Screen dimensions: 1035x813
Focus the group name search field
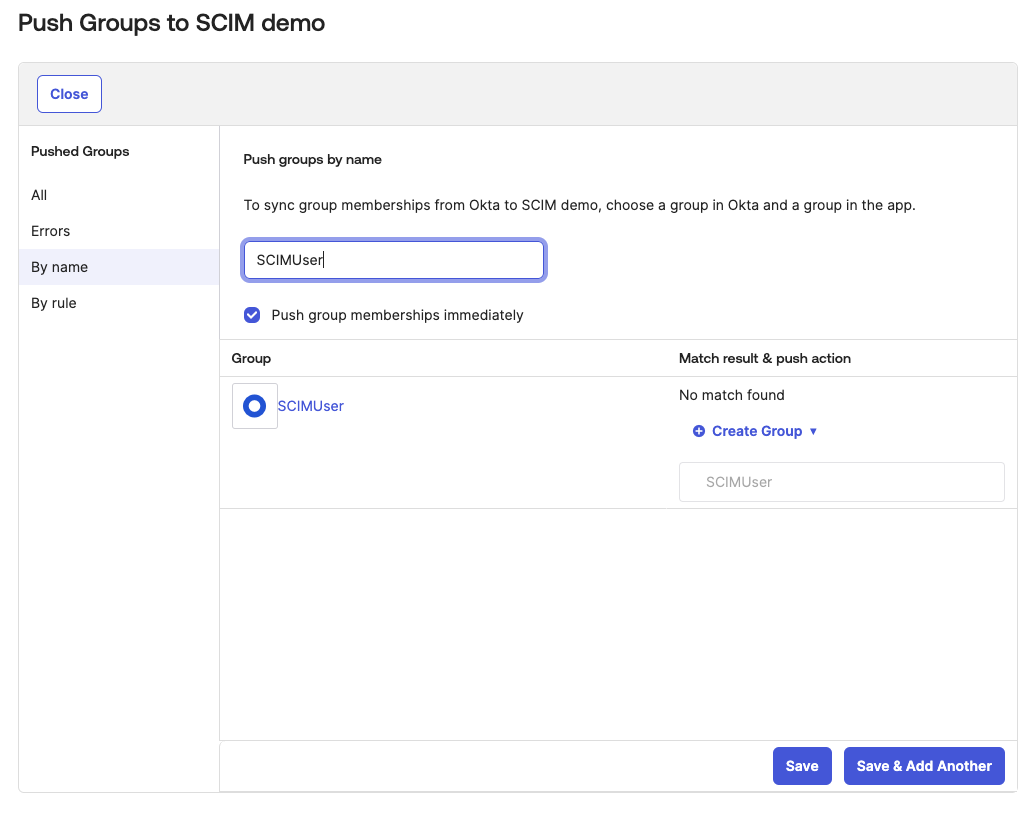pyautogui.click(x=394, y=260)
